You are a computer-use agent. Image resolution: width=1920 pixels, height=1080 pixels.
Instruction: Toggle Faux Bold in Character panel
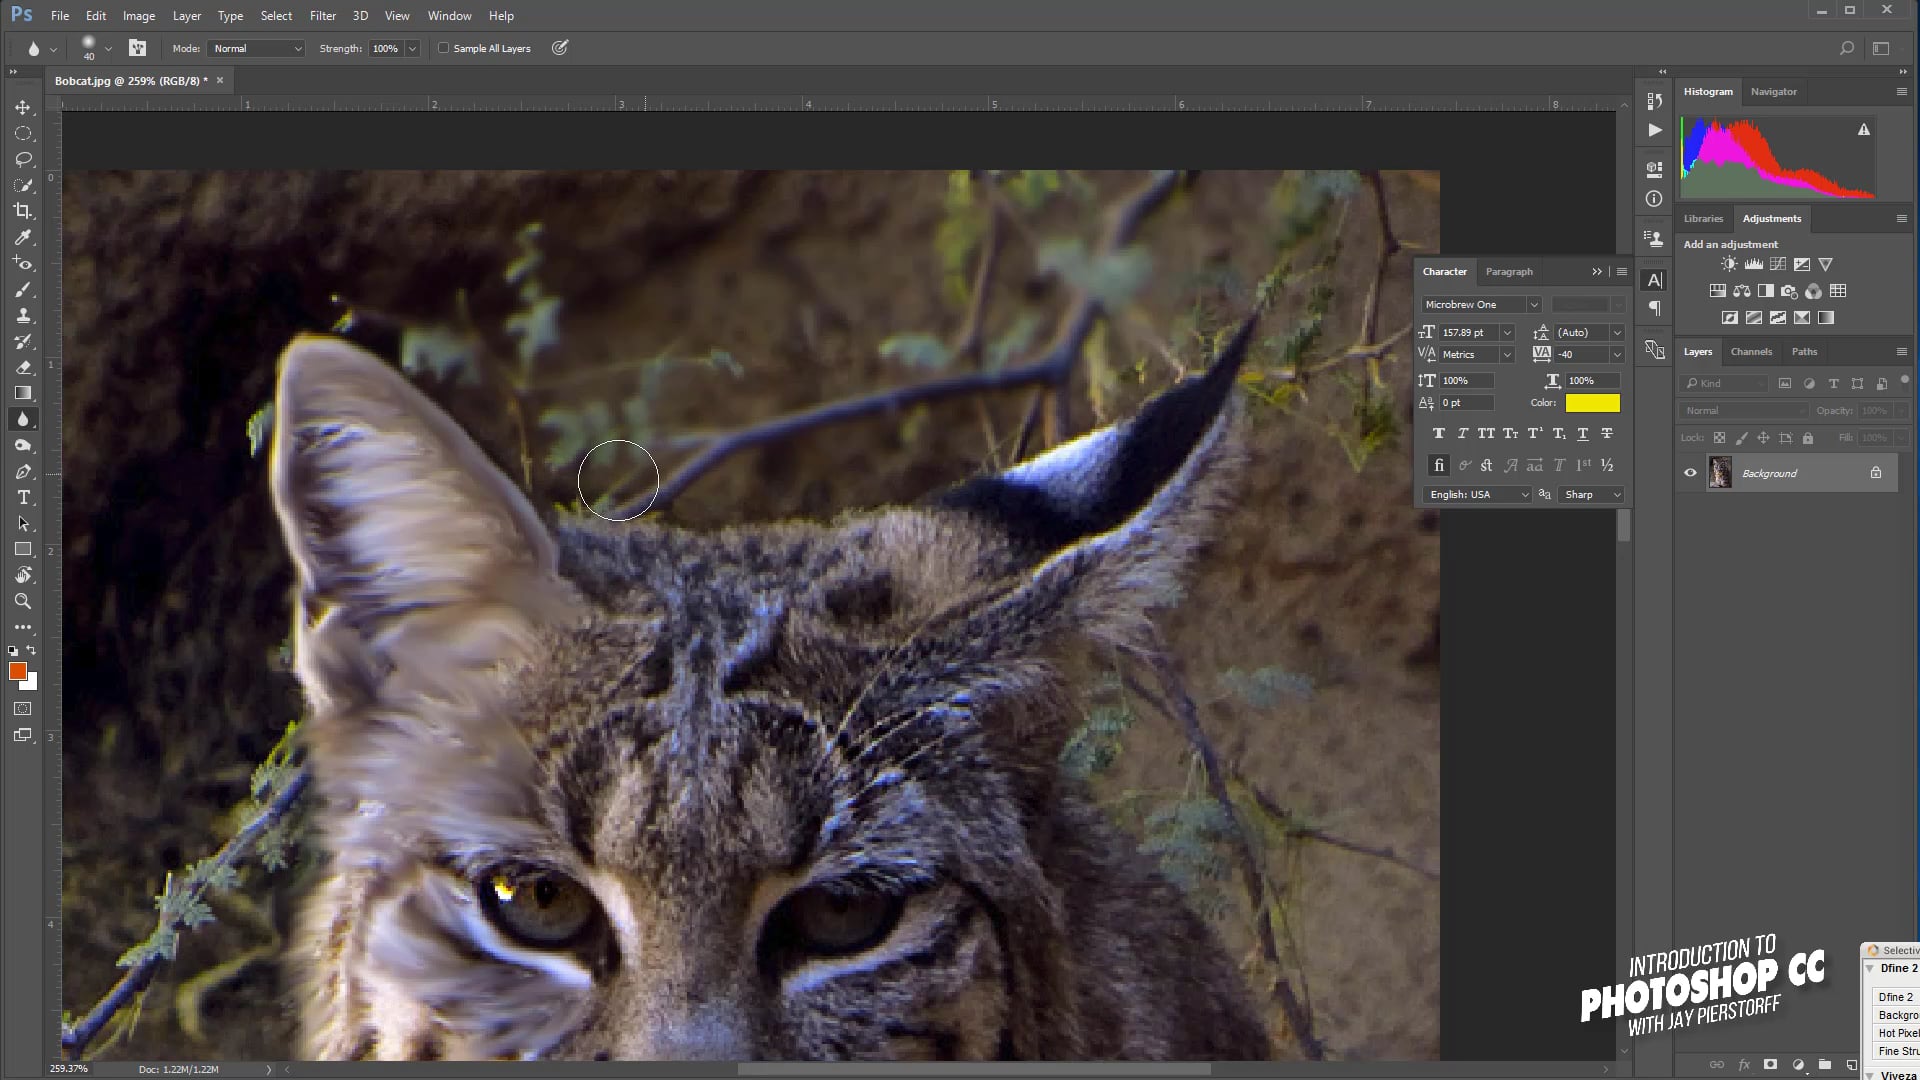click(1438, 433)
